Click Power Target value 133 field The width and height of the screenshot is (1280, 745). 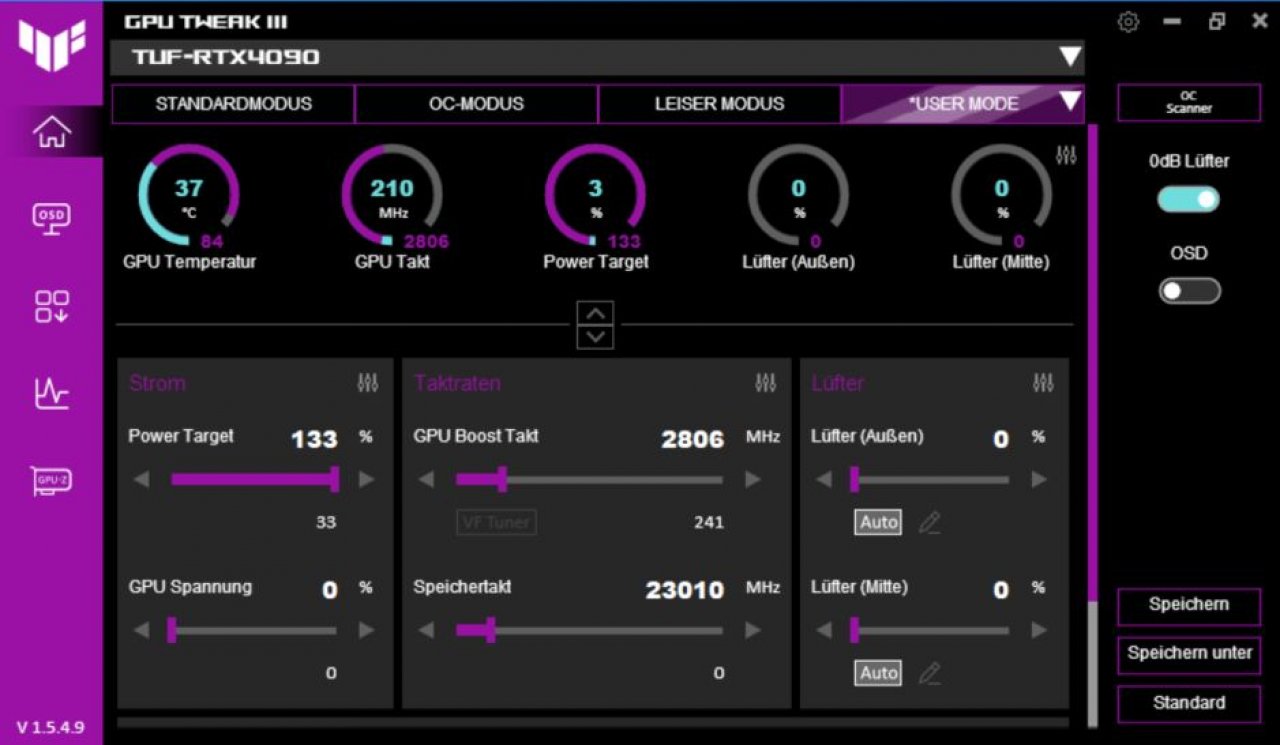point(314,439)
